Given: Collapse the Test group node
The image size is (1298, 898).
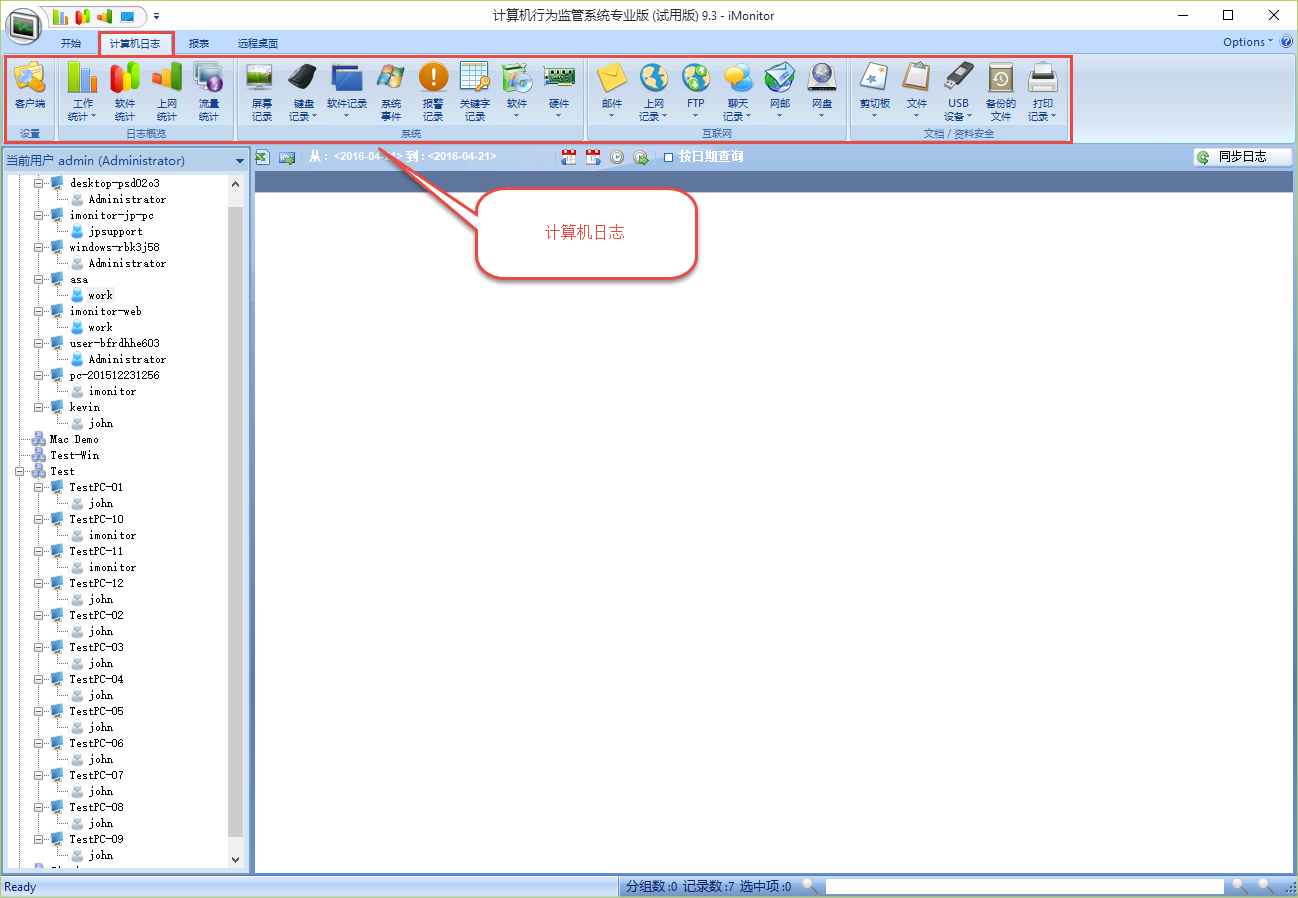Looking at the screenshot, I should [20, 471].
